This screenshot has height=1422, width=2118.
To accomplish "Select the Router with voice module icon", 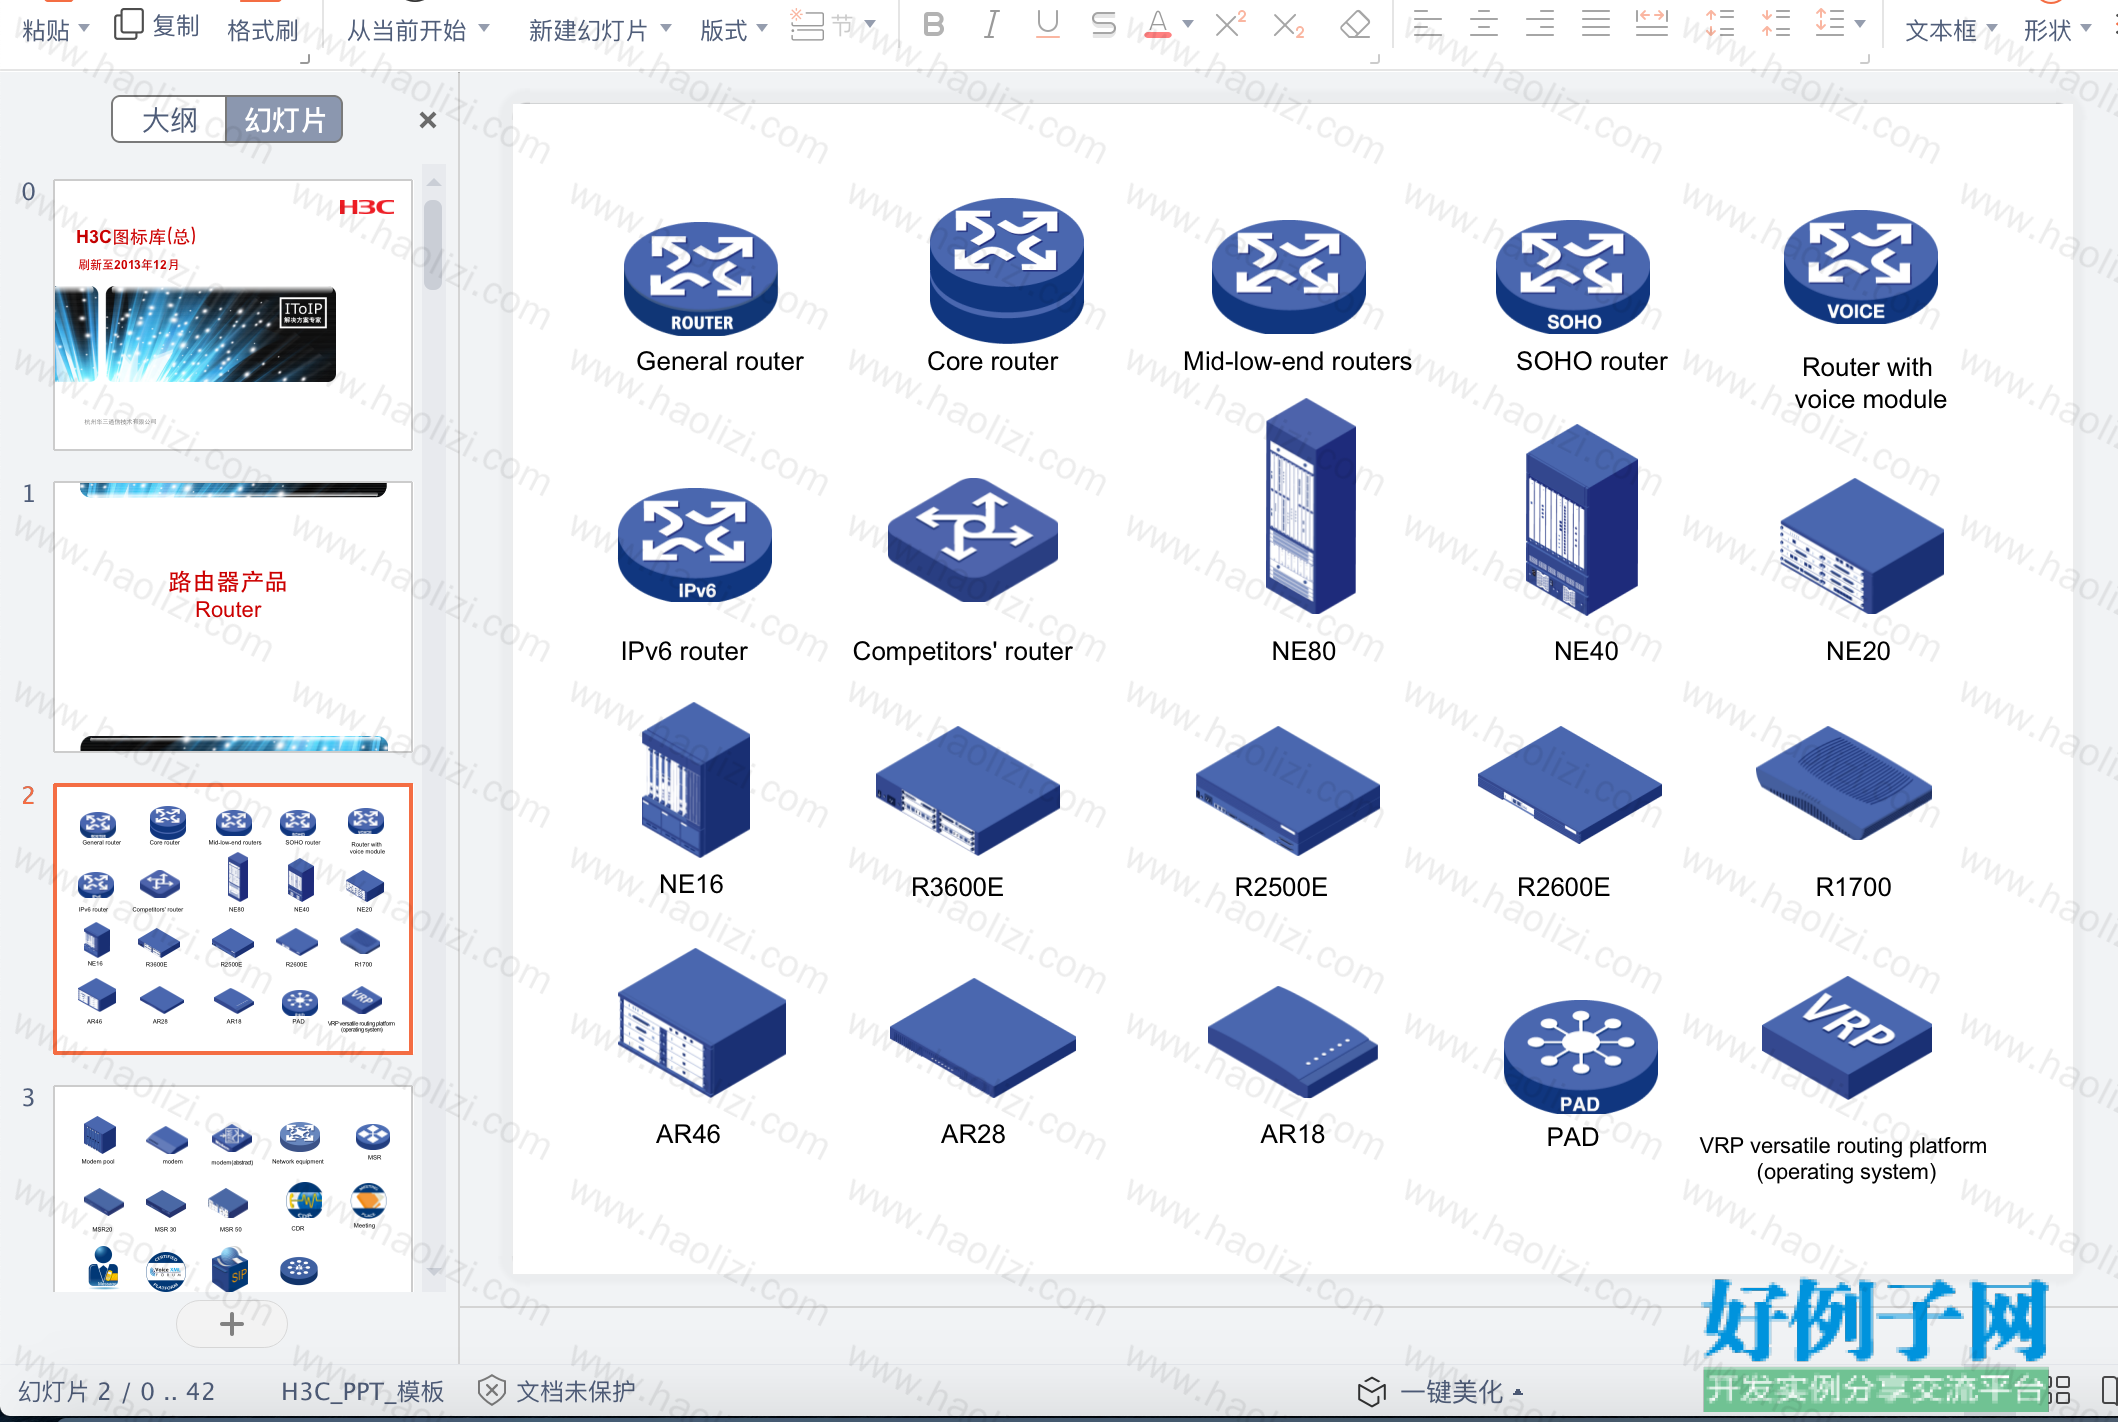I will (x=1861, y=267).
